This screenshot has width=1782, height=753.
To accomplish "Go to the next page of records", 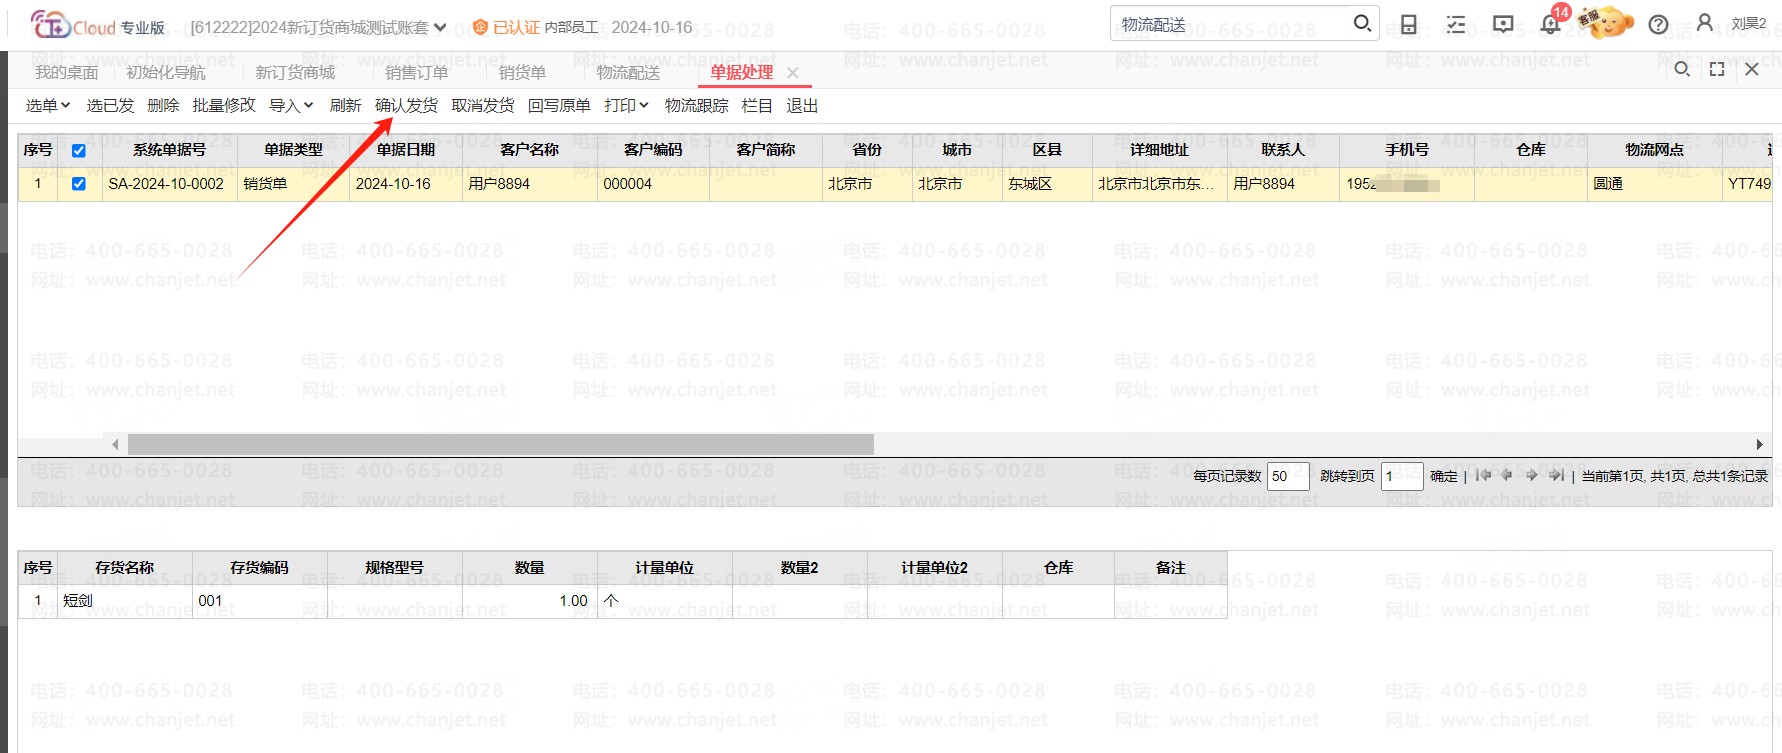I will coord(1532,475).
